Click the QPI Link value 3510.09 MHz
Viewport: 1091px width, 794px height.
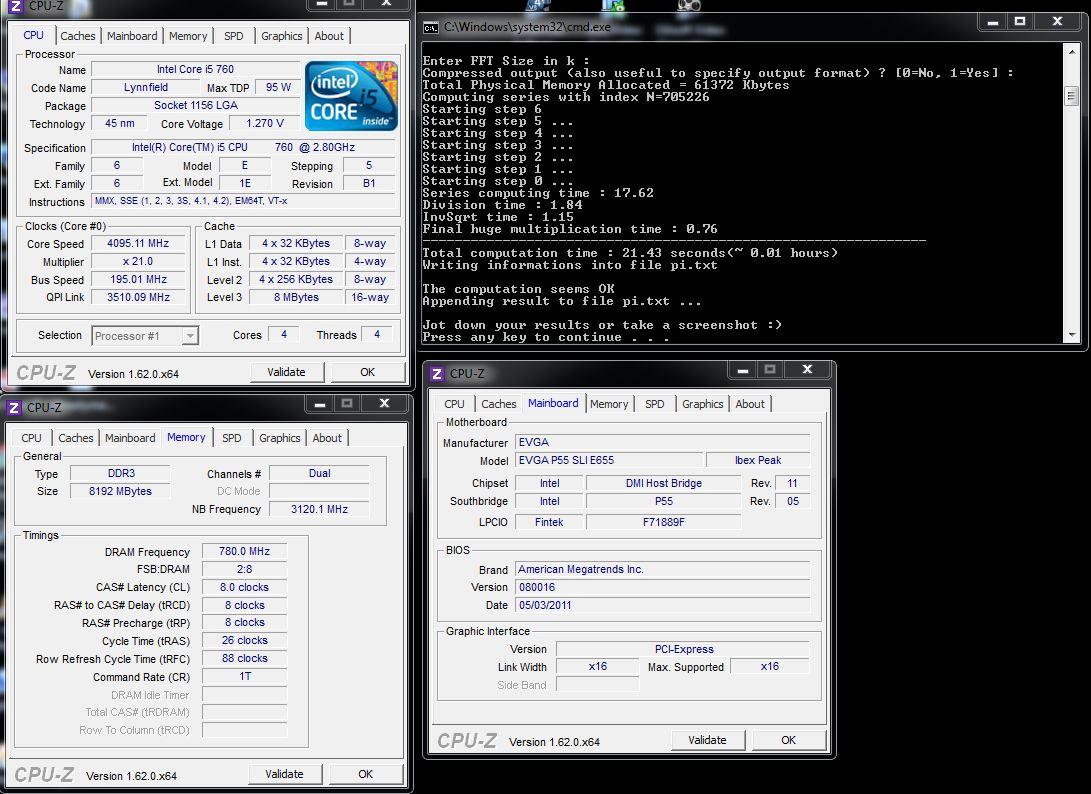click(138, 297)
